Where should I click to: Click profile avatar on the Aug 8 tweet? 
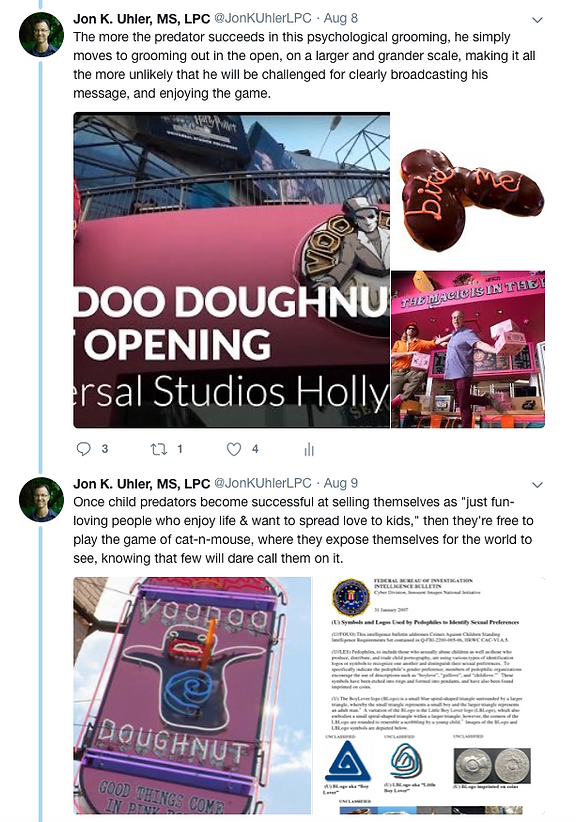pos(41,34)
